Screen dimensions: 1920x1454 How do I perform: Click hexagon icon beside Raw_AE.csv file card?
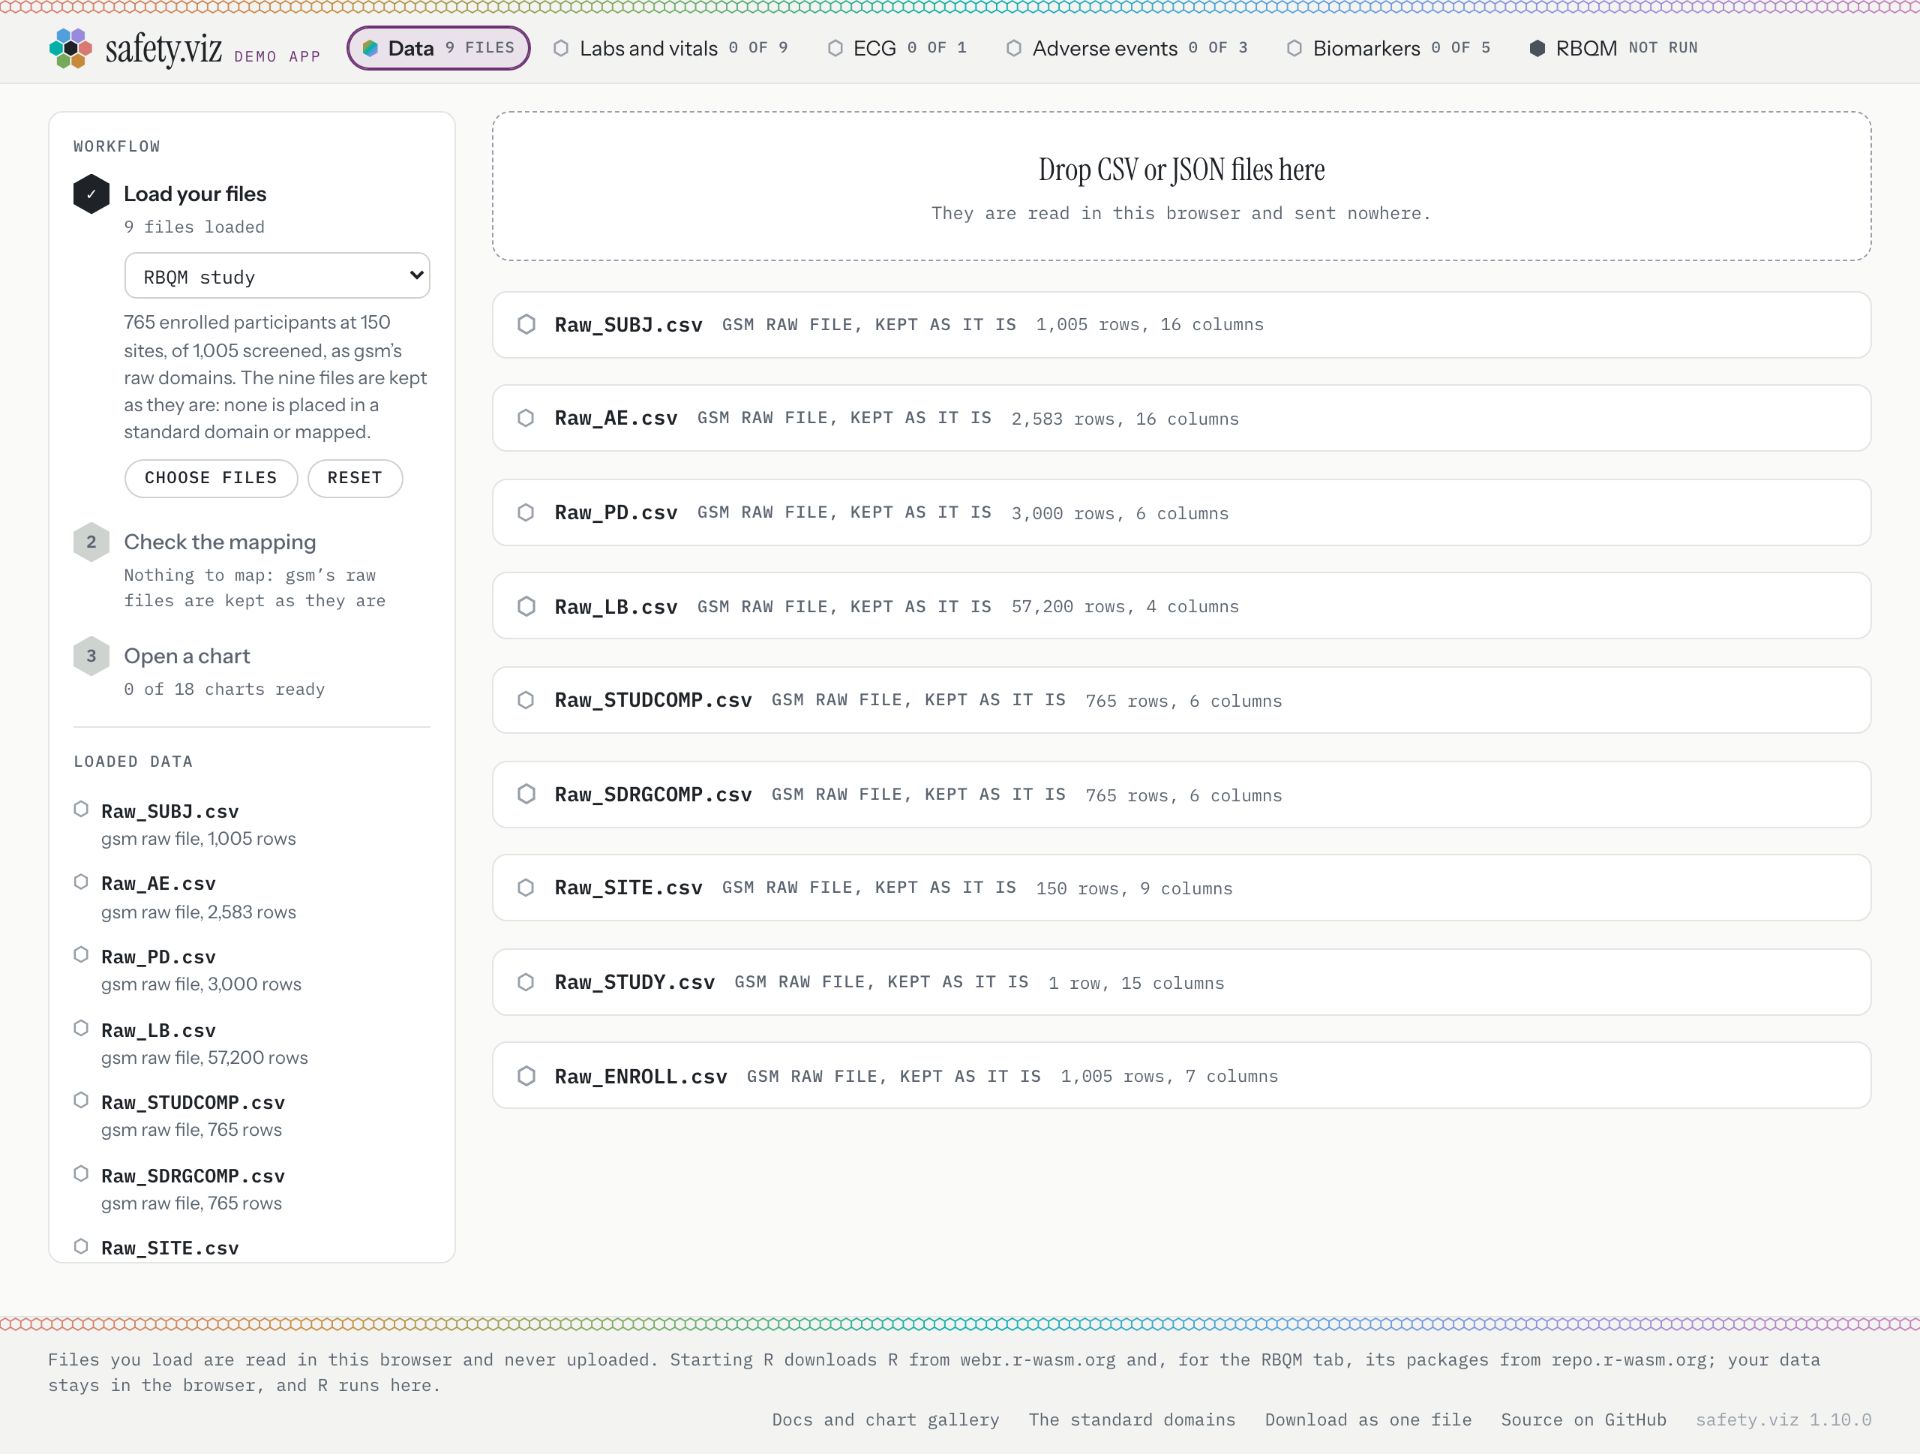526,418
